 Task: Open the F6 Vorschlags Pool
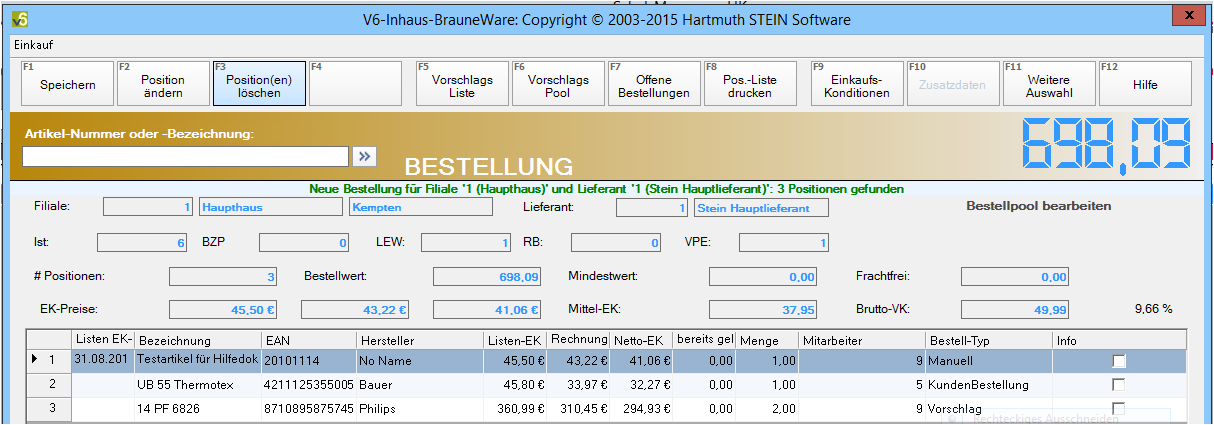[x=558, y=85]
